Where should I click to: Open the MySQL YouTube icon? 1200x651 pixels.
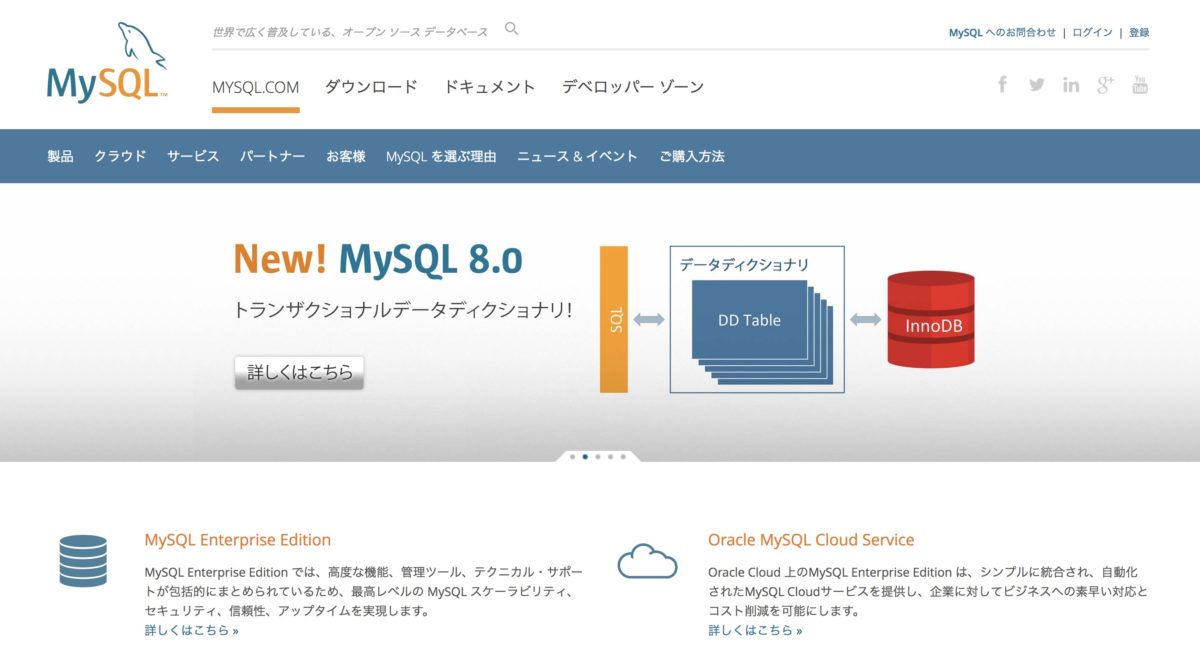[1140, 85]
